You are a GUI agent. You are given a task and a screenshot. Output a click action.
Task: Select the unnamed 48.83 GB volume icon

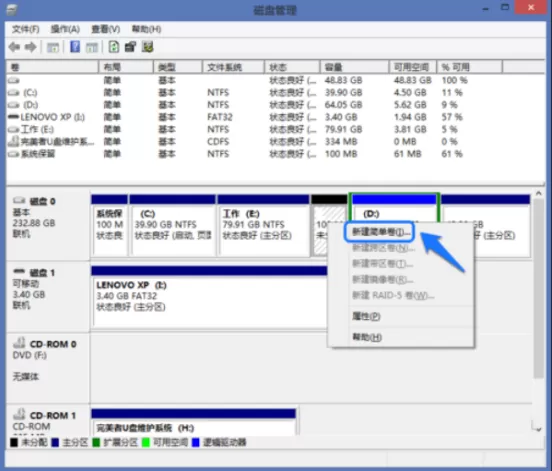(14, 81)
